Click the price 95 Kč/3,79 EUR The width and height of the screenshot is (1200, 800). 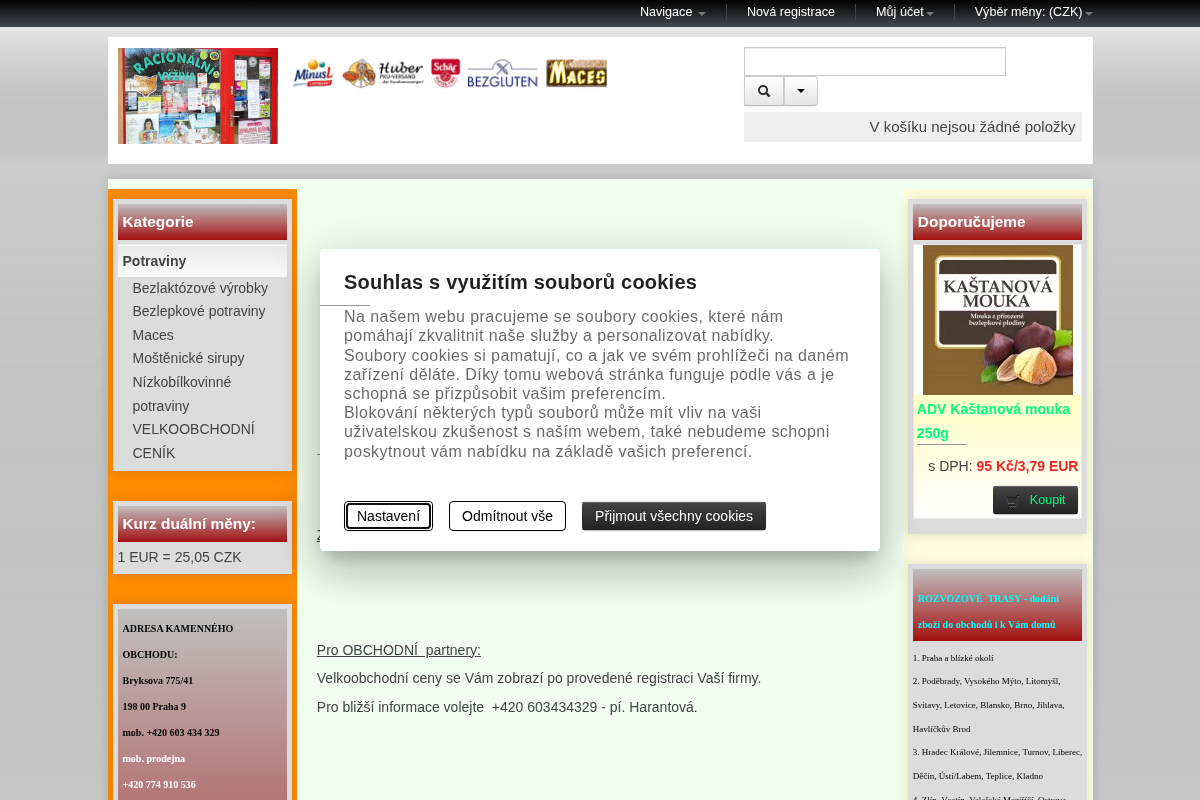pyautogui.click(x=1027, y=466)
